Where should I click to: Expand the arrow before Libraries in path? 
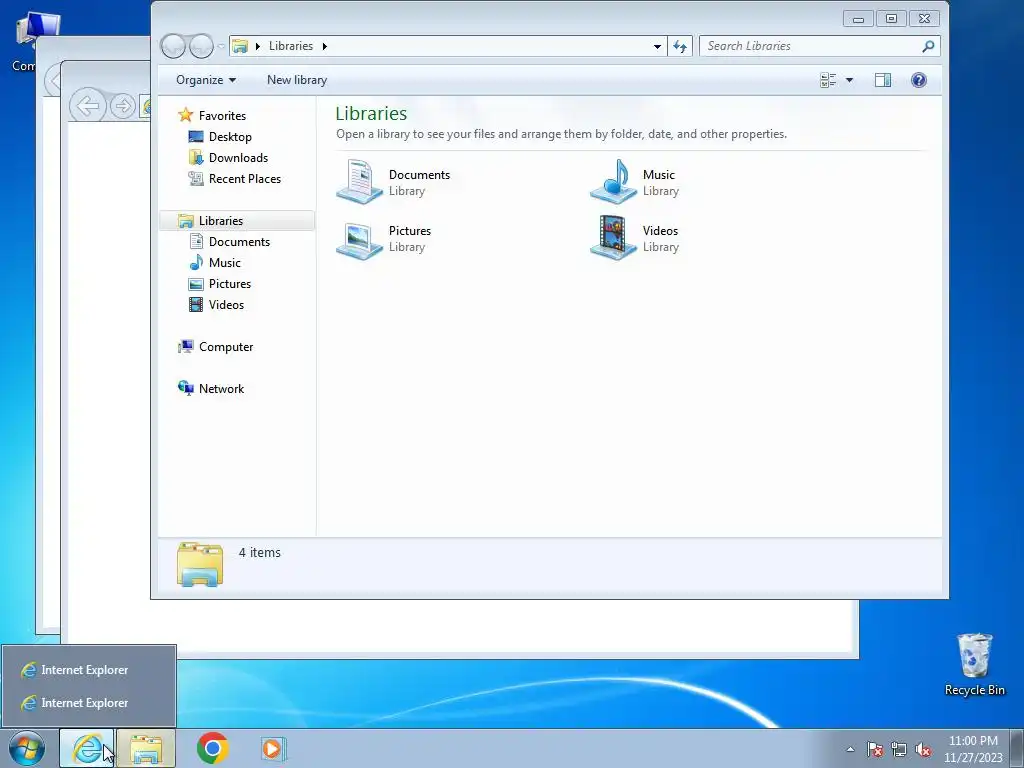click(x=258, y=46)
